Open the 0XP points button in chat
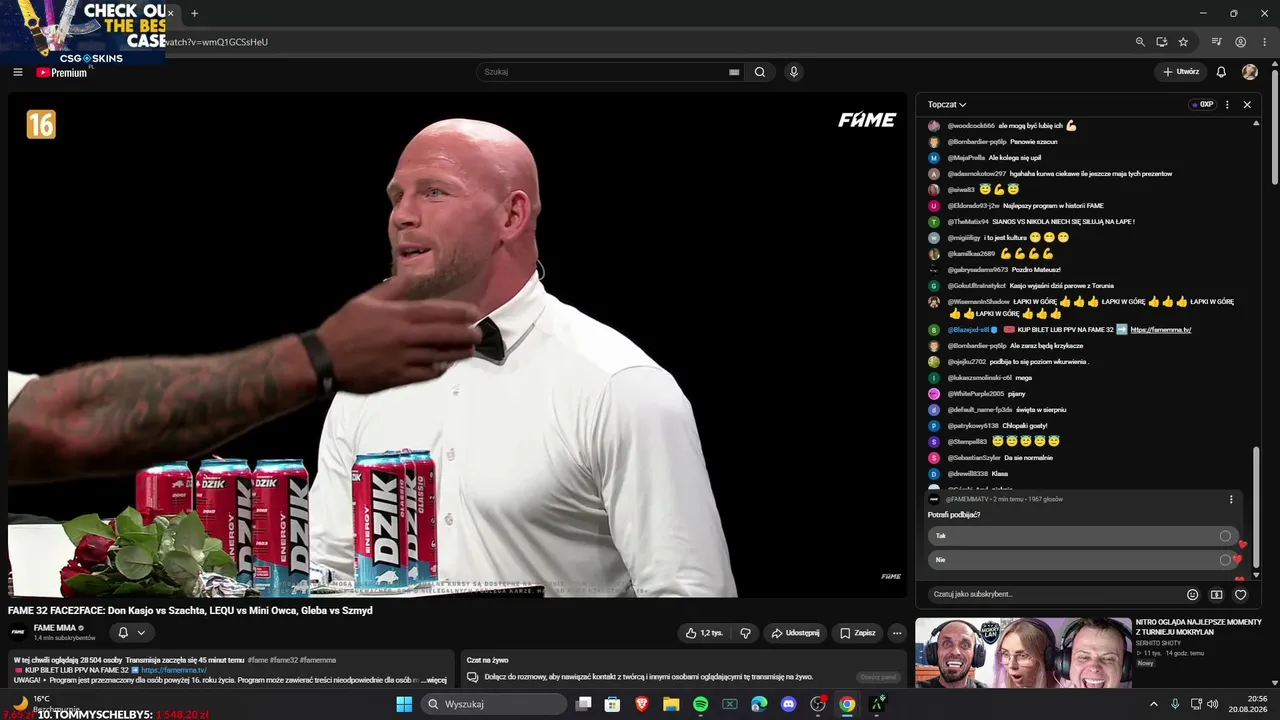 pyautogui.click(x=1201, y=104)
